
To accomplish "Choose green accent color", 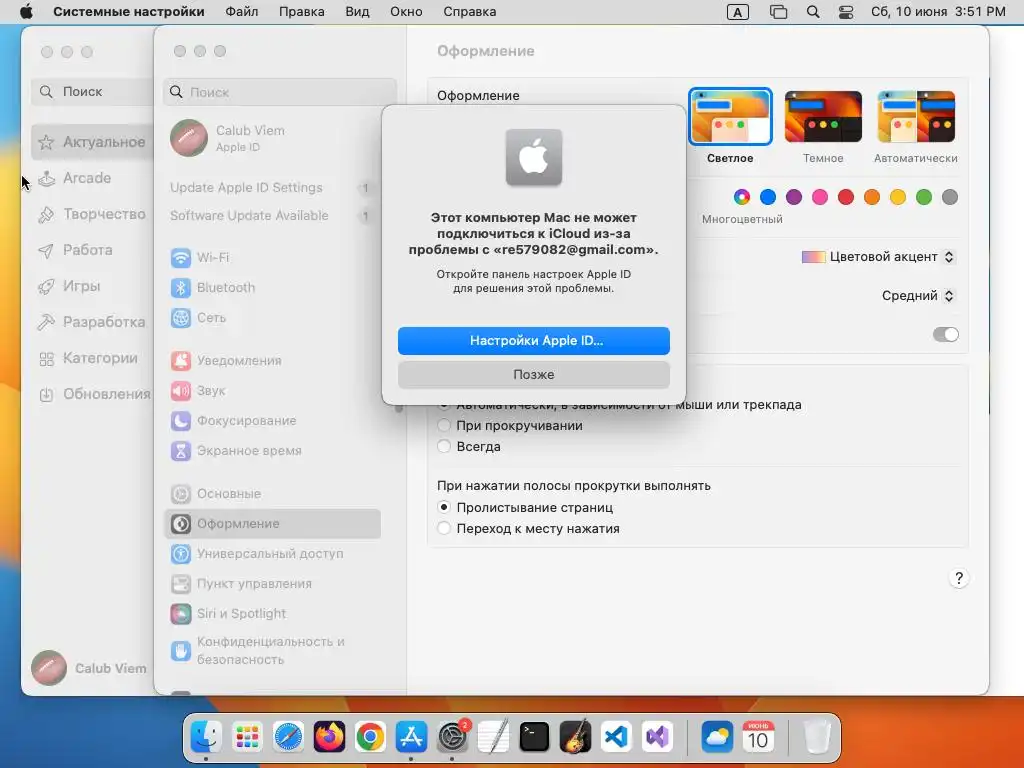I will [923, 197].
